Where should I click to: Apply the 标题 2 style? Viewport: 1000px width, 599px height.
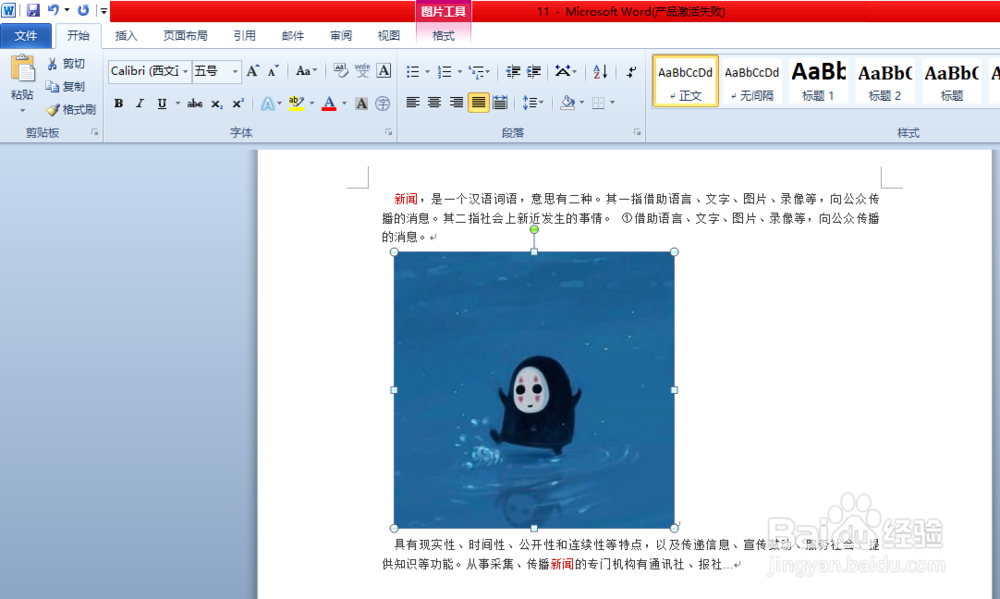coord(885,80)
